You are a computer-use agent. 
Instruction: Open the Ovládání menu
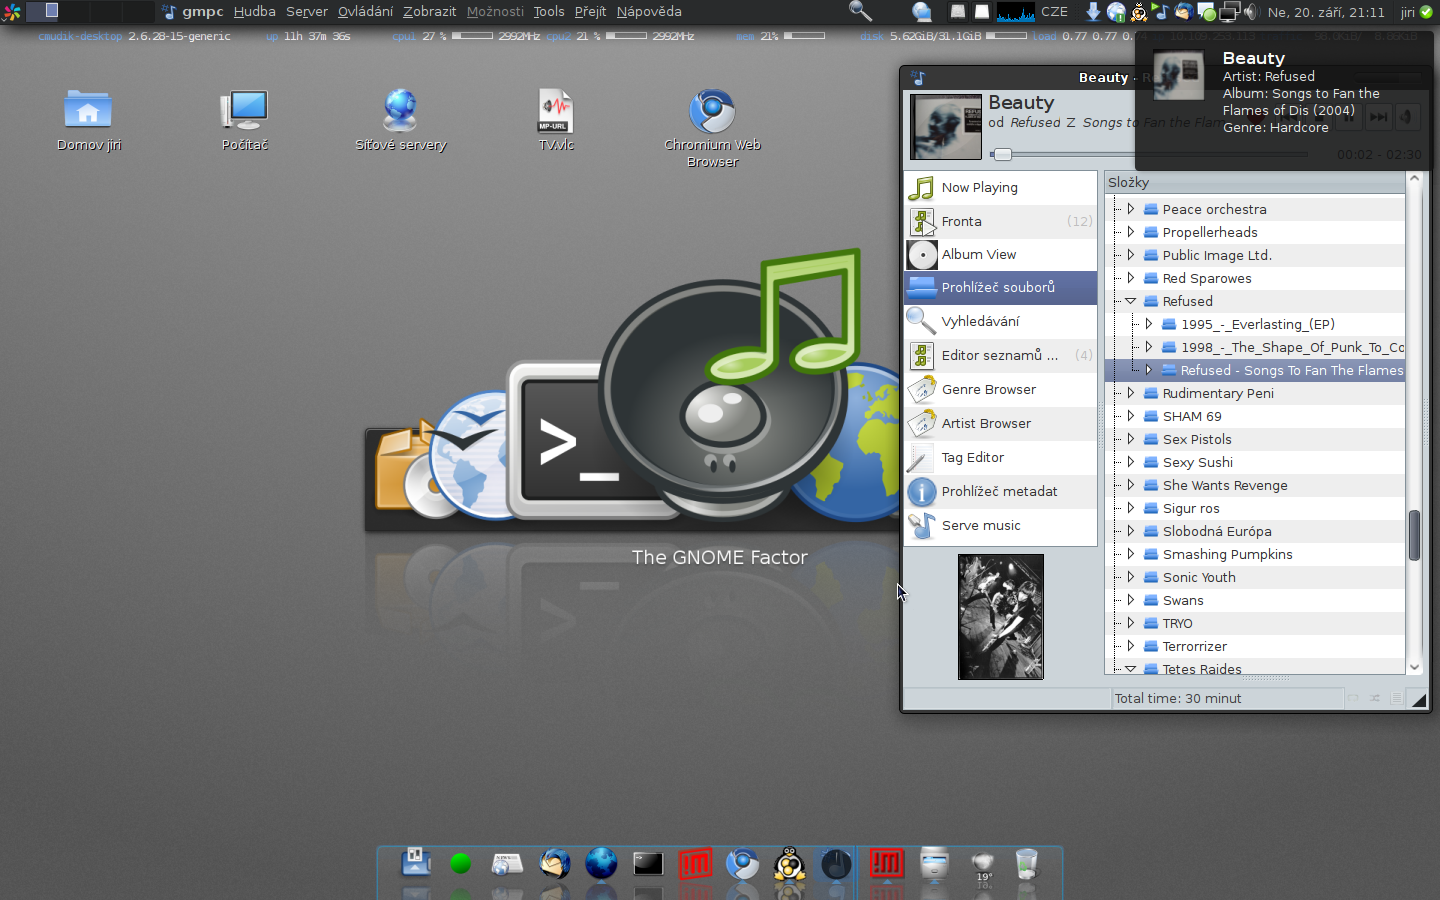click(x=365, y=12)
